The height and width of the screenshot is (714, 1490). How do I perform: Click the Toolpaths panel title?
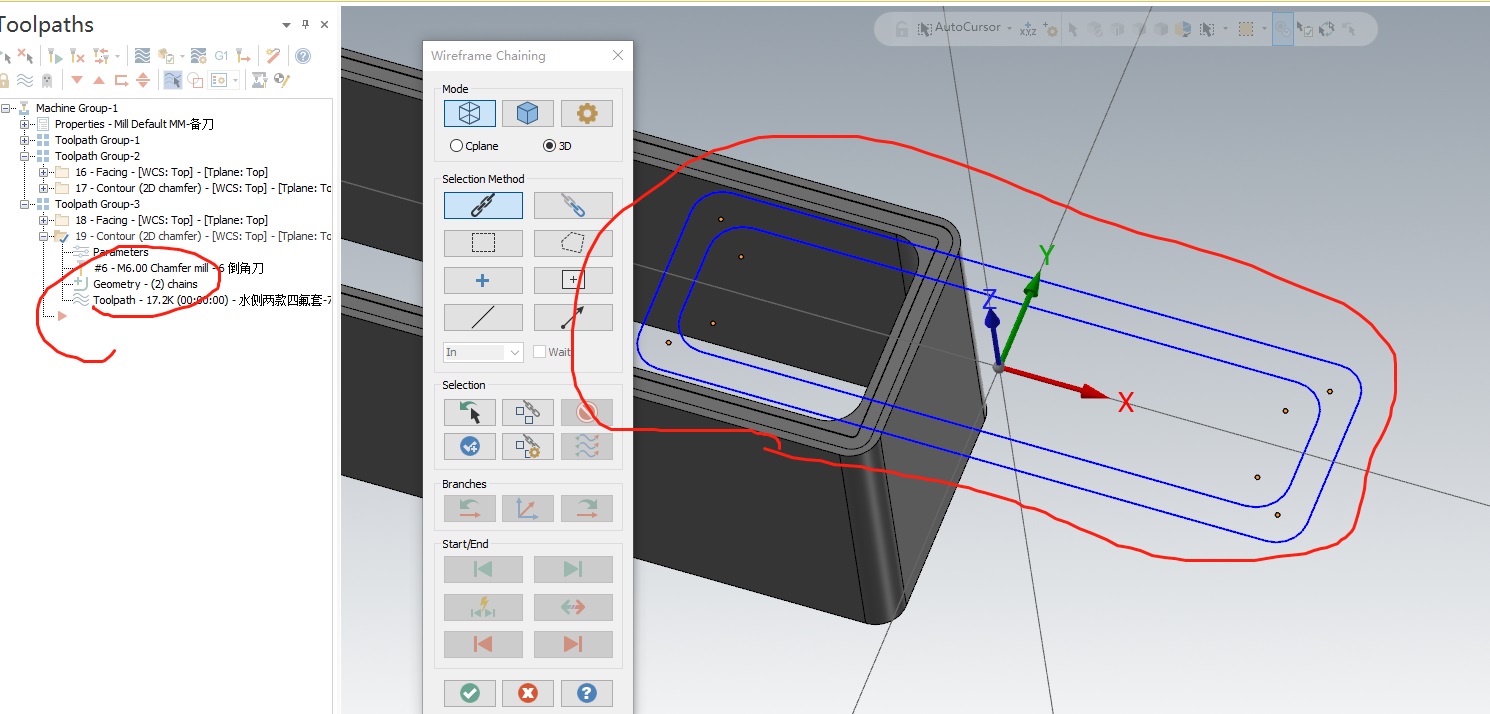45,25
